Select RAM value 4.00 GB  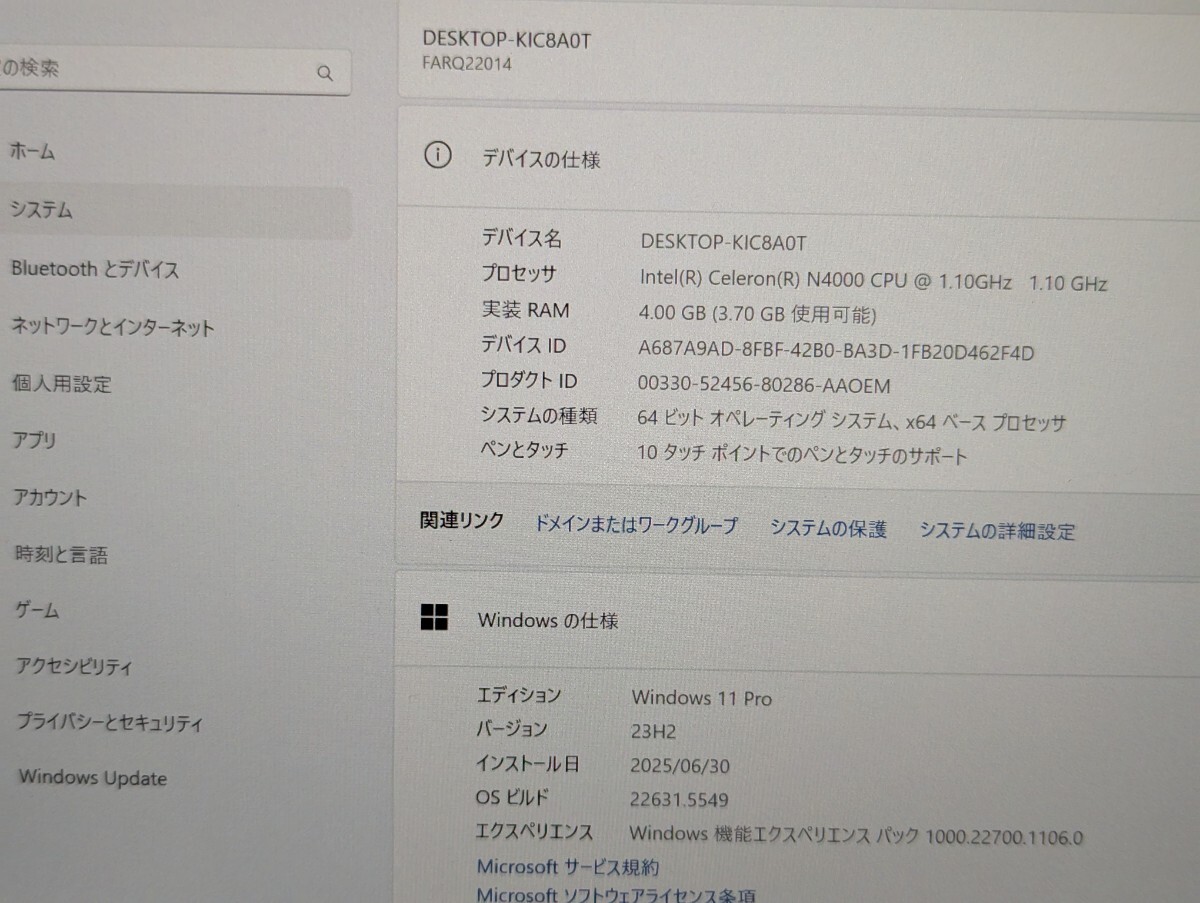click(x=758, y=315)
